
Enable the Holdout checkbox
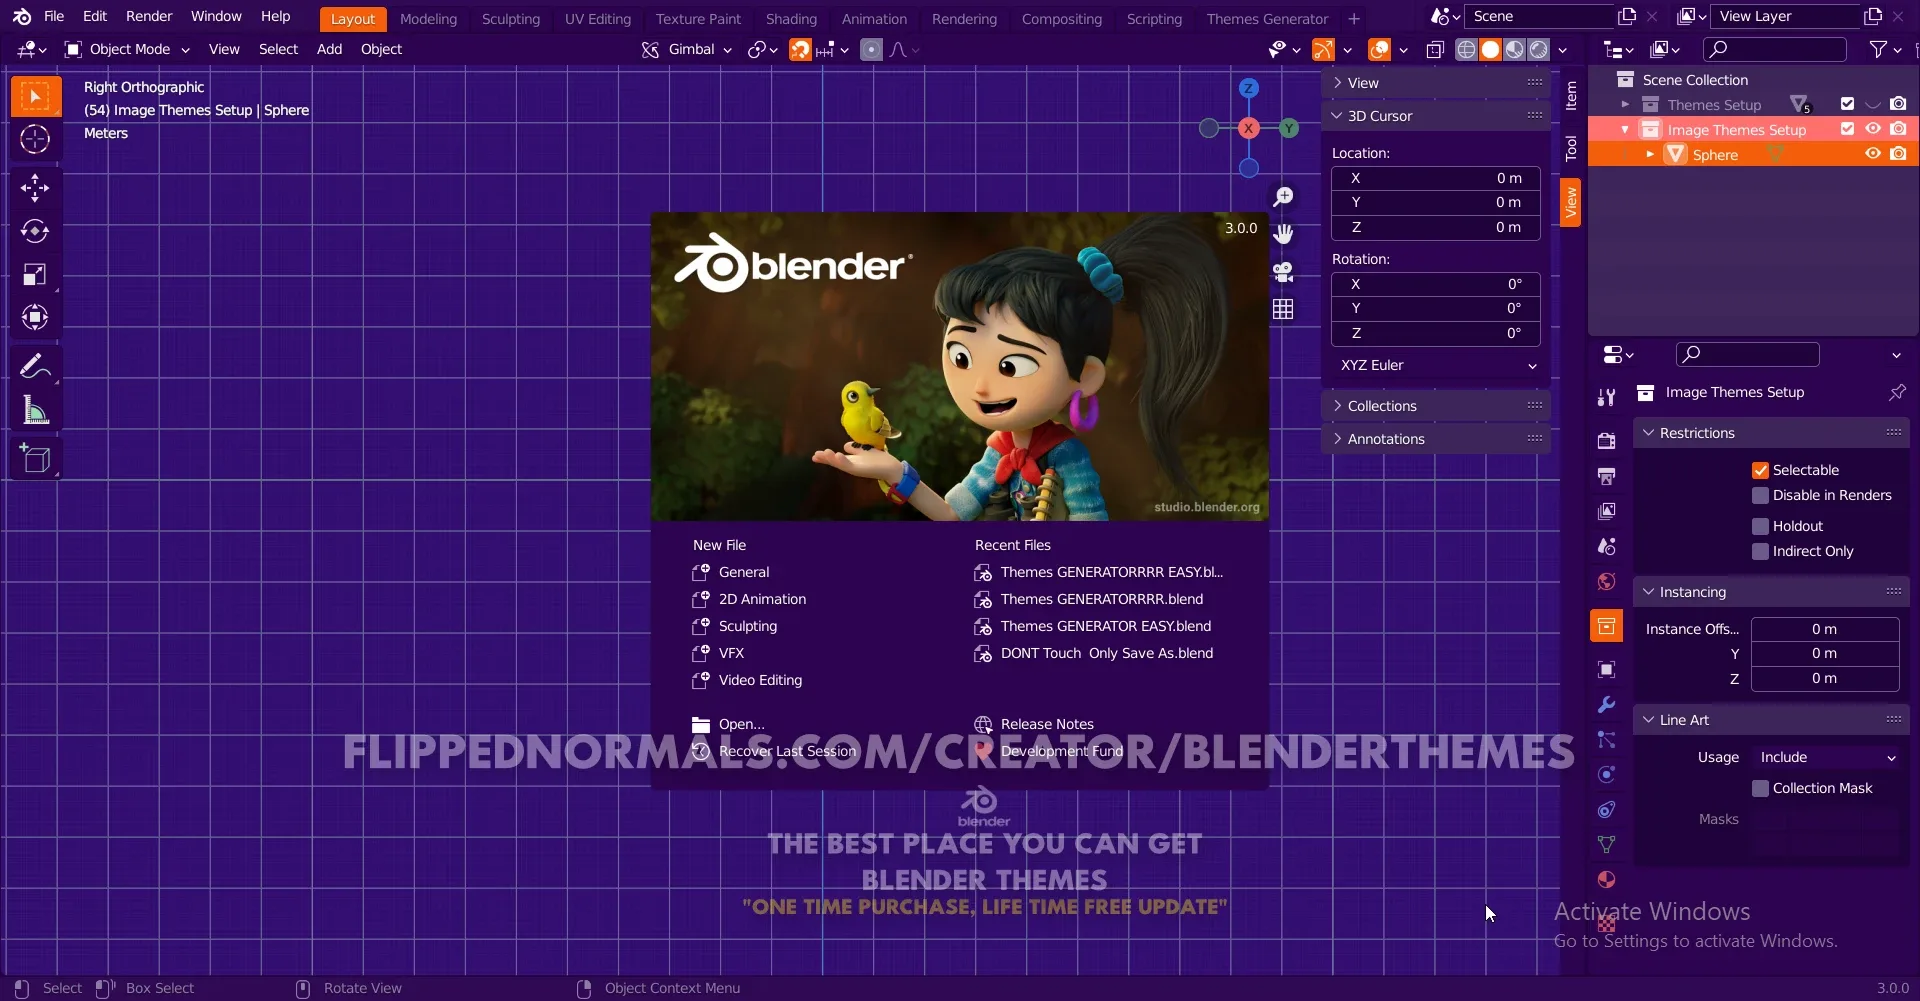tap(1760, 526)
